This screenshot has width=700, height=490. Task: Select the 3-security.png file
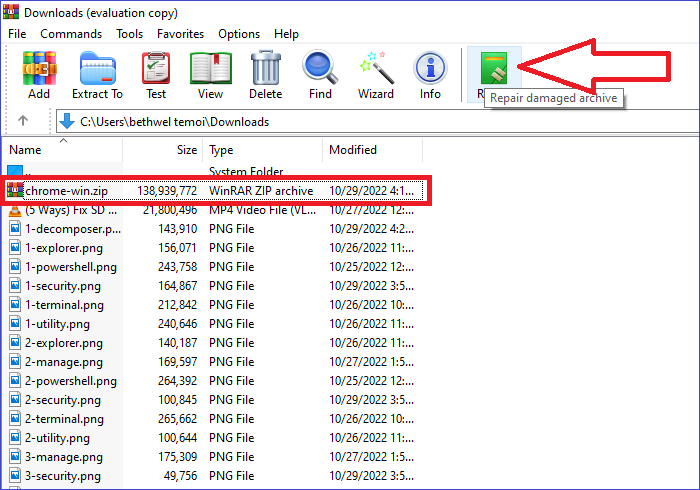[x=63, y=475]
